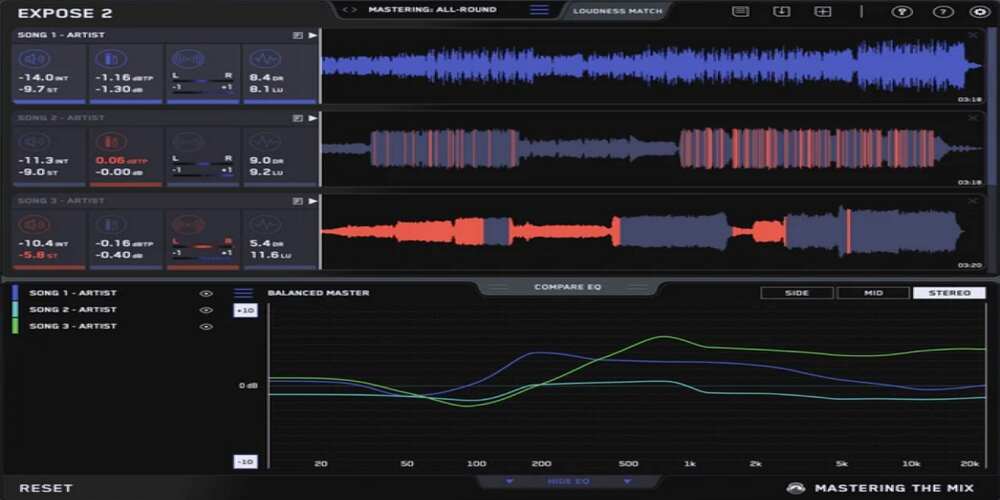Open the preset list menu icon beside Mastering: All-Round

(x=539, y=10)
